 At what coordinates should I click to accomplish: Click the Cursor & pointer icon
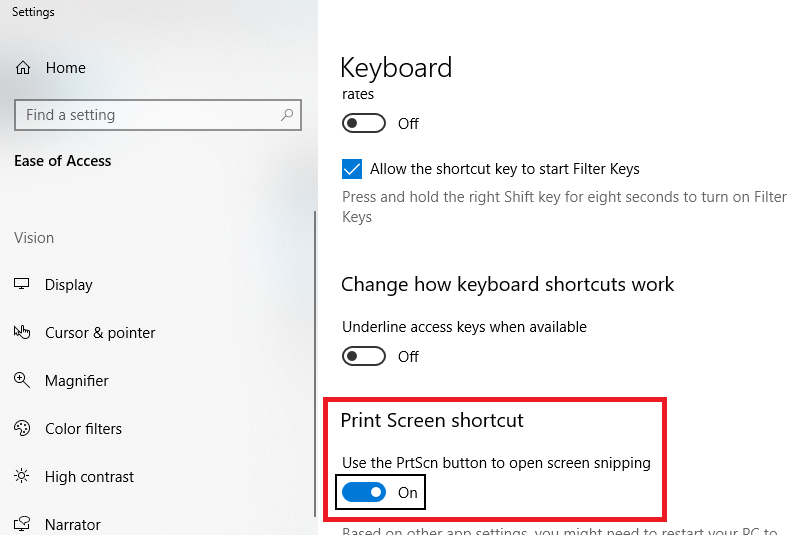(22, 333)
